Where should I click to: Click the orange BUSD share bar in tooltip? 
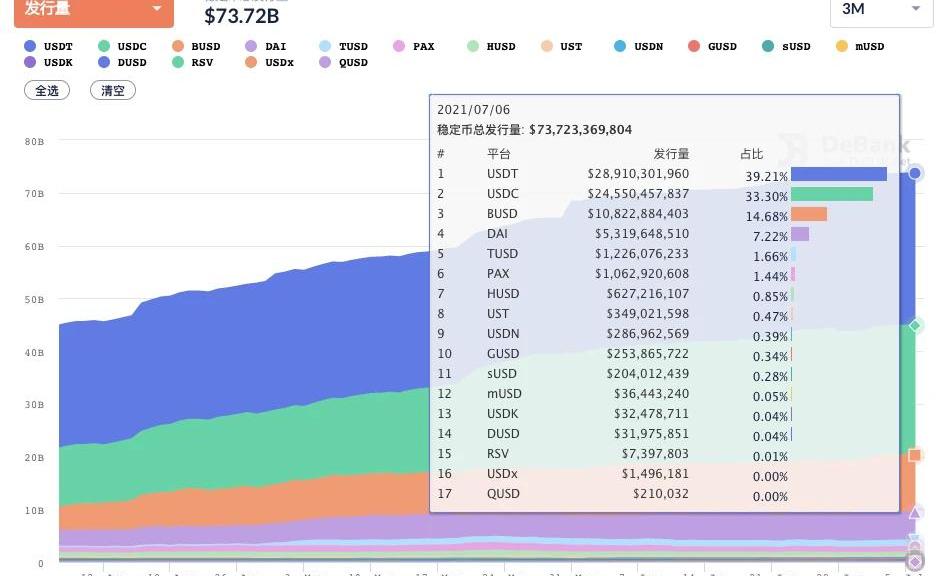(x=809, y=214)
